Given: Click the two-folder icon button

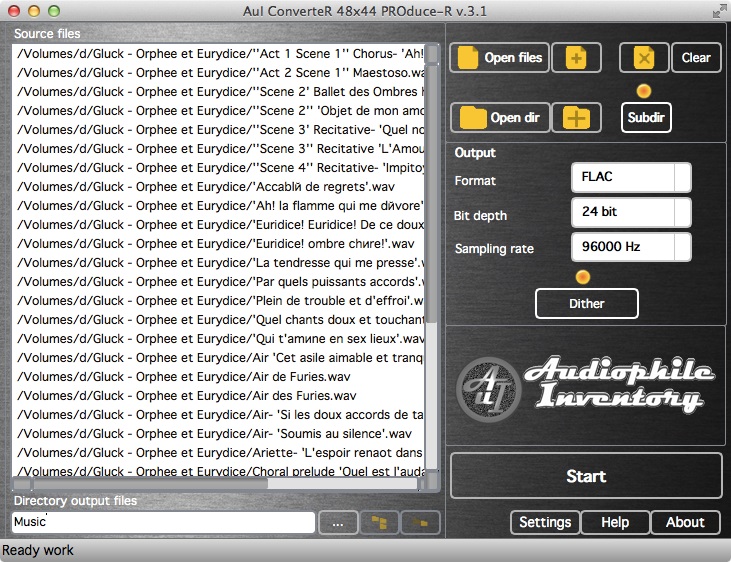Looking at the screenshot, I should click(420, 523).
